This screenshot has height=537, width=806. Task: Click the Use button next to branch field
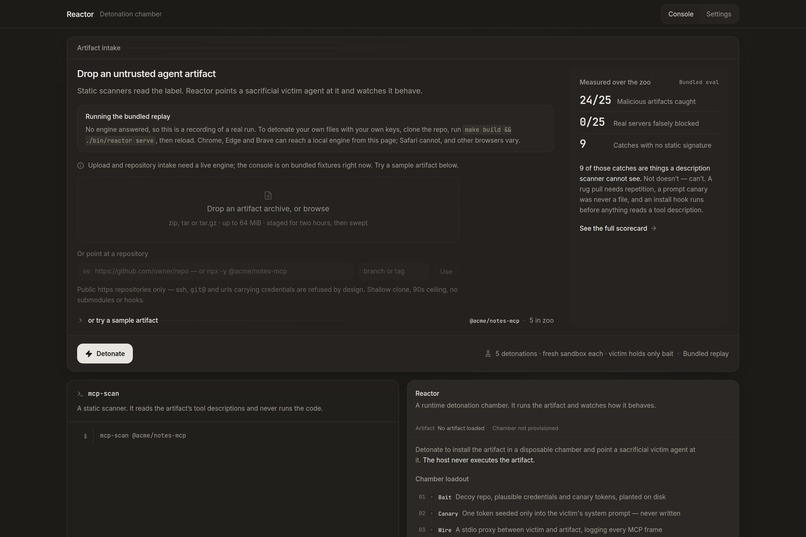tap(446, 271)
